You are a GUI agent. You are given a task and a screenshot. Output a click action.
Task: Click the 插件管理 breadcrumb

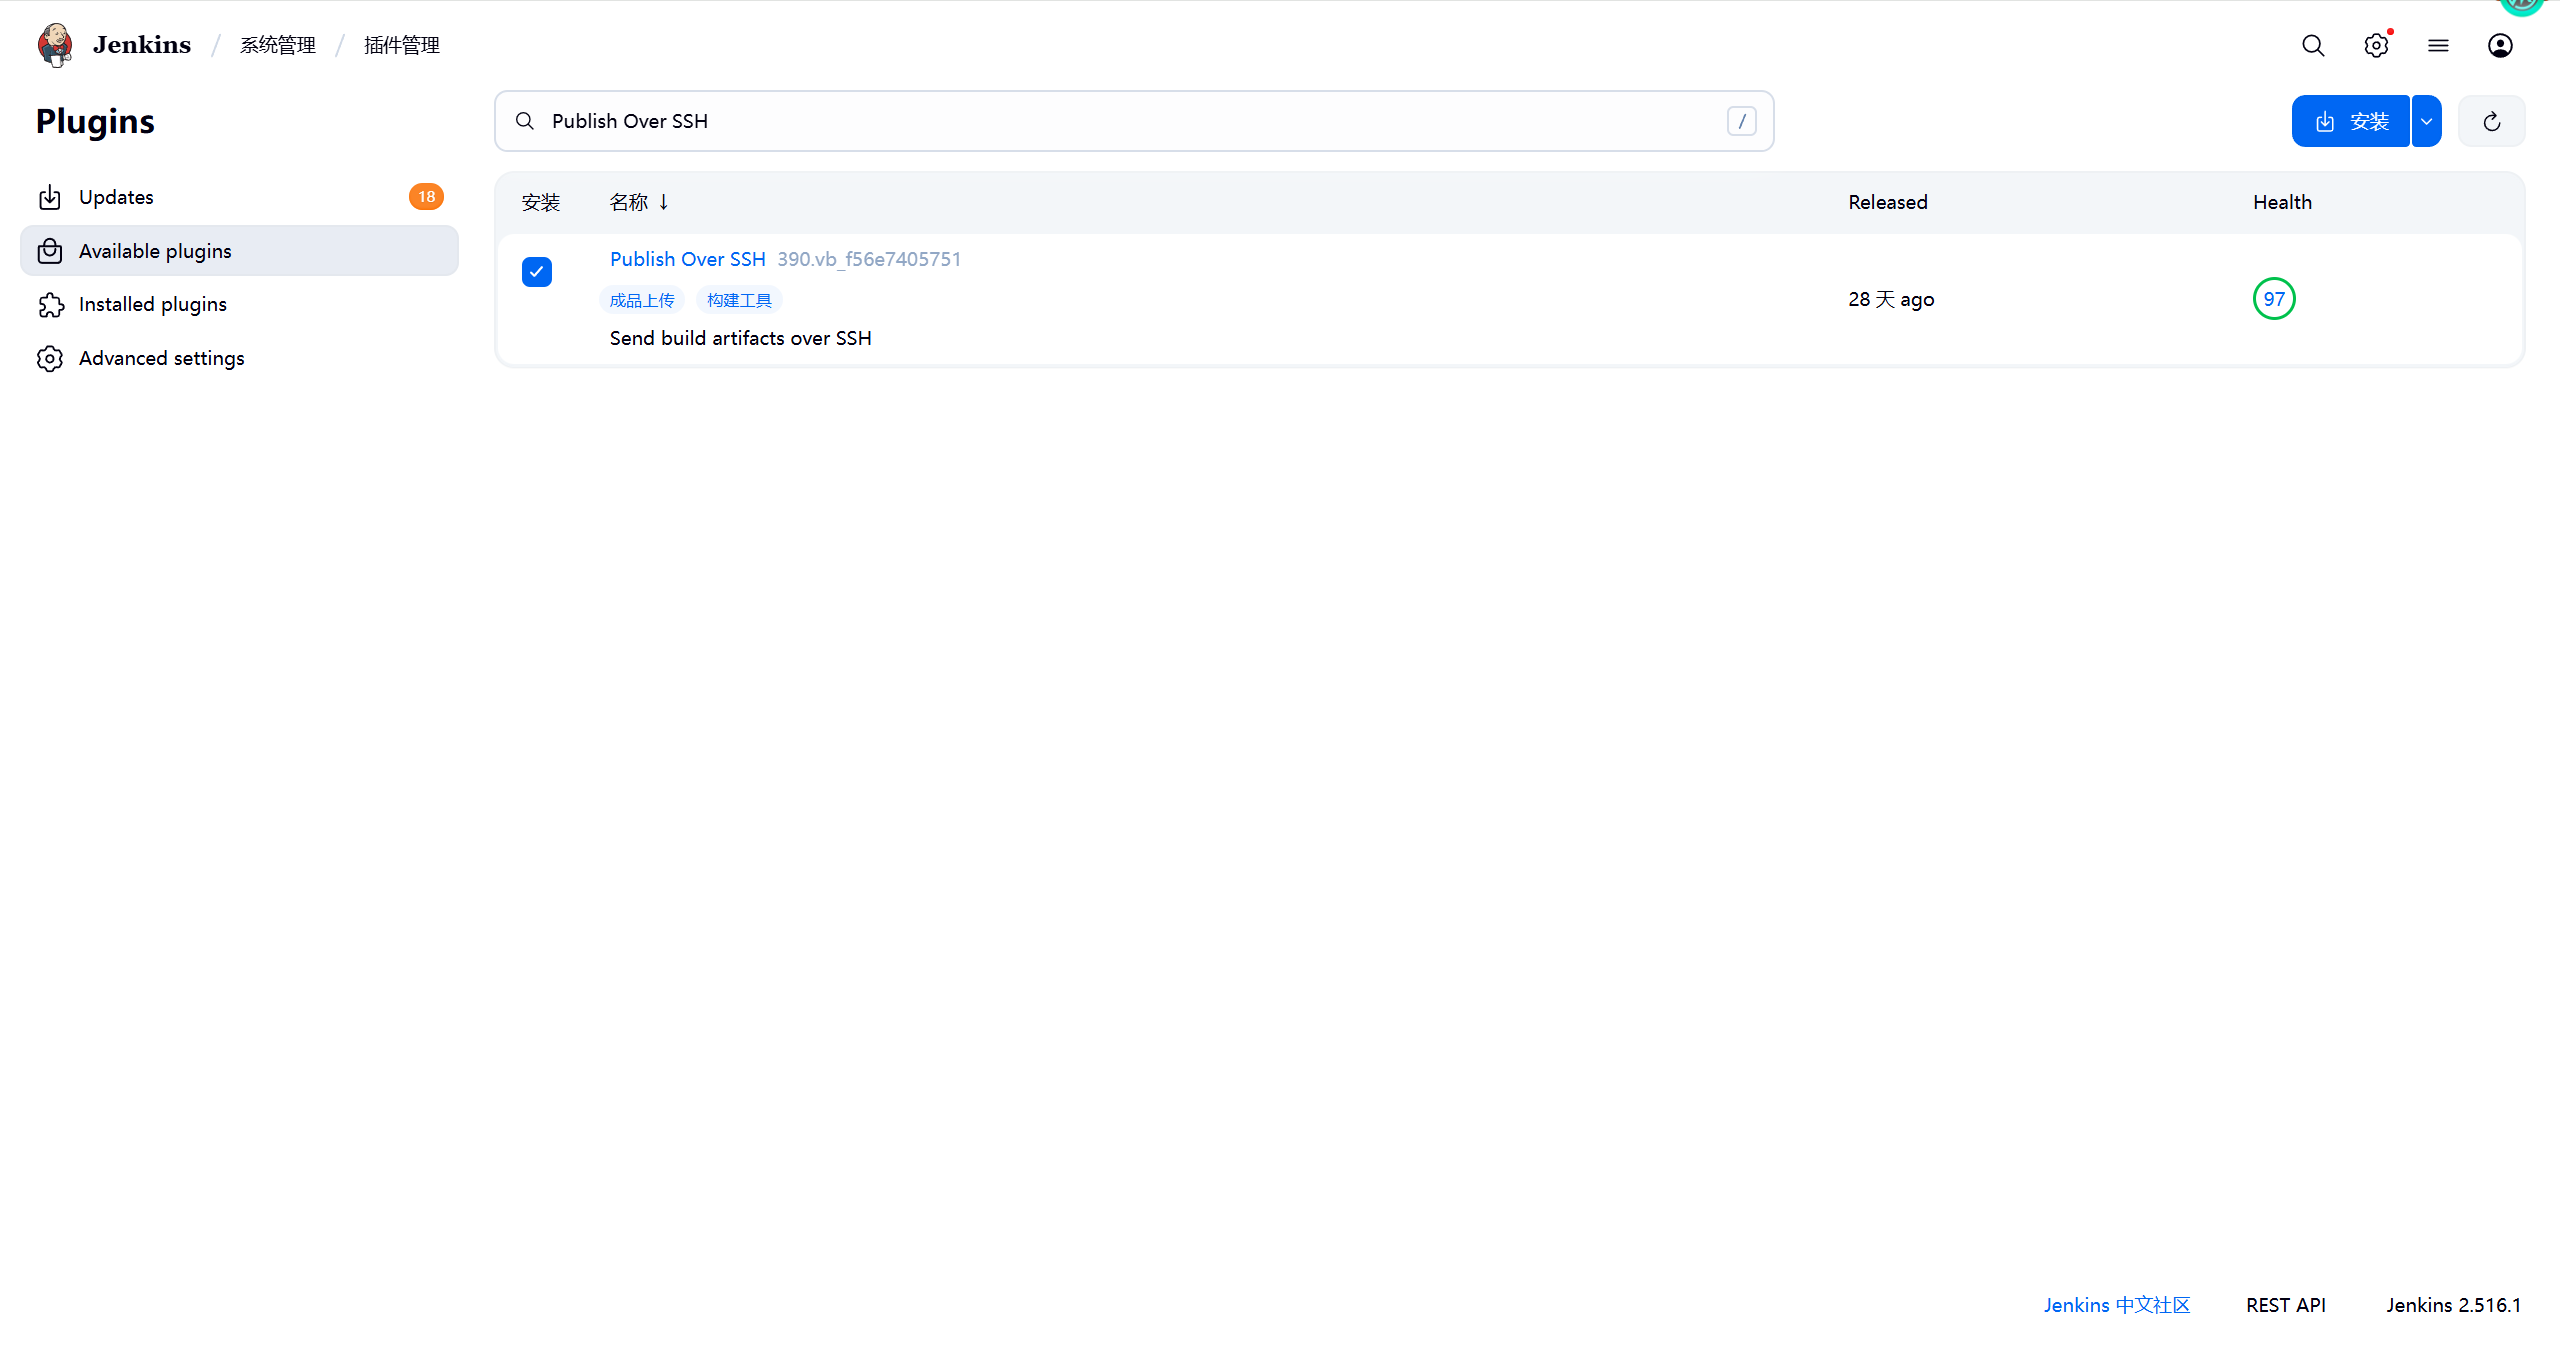[x=401, y=45]
